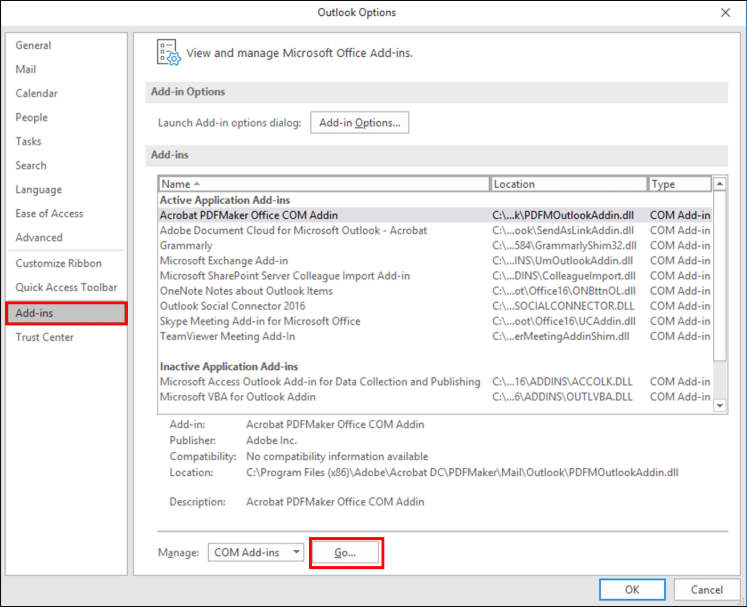Screen dimensions: 747x607
Task: Select Skype Meeting Add-in for Microsoft Office
Action: pyautogui.click(x=435, y=322)
